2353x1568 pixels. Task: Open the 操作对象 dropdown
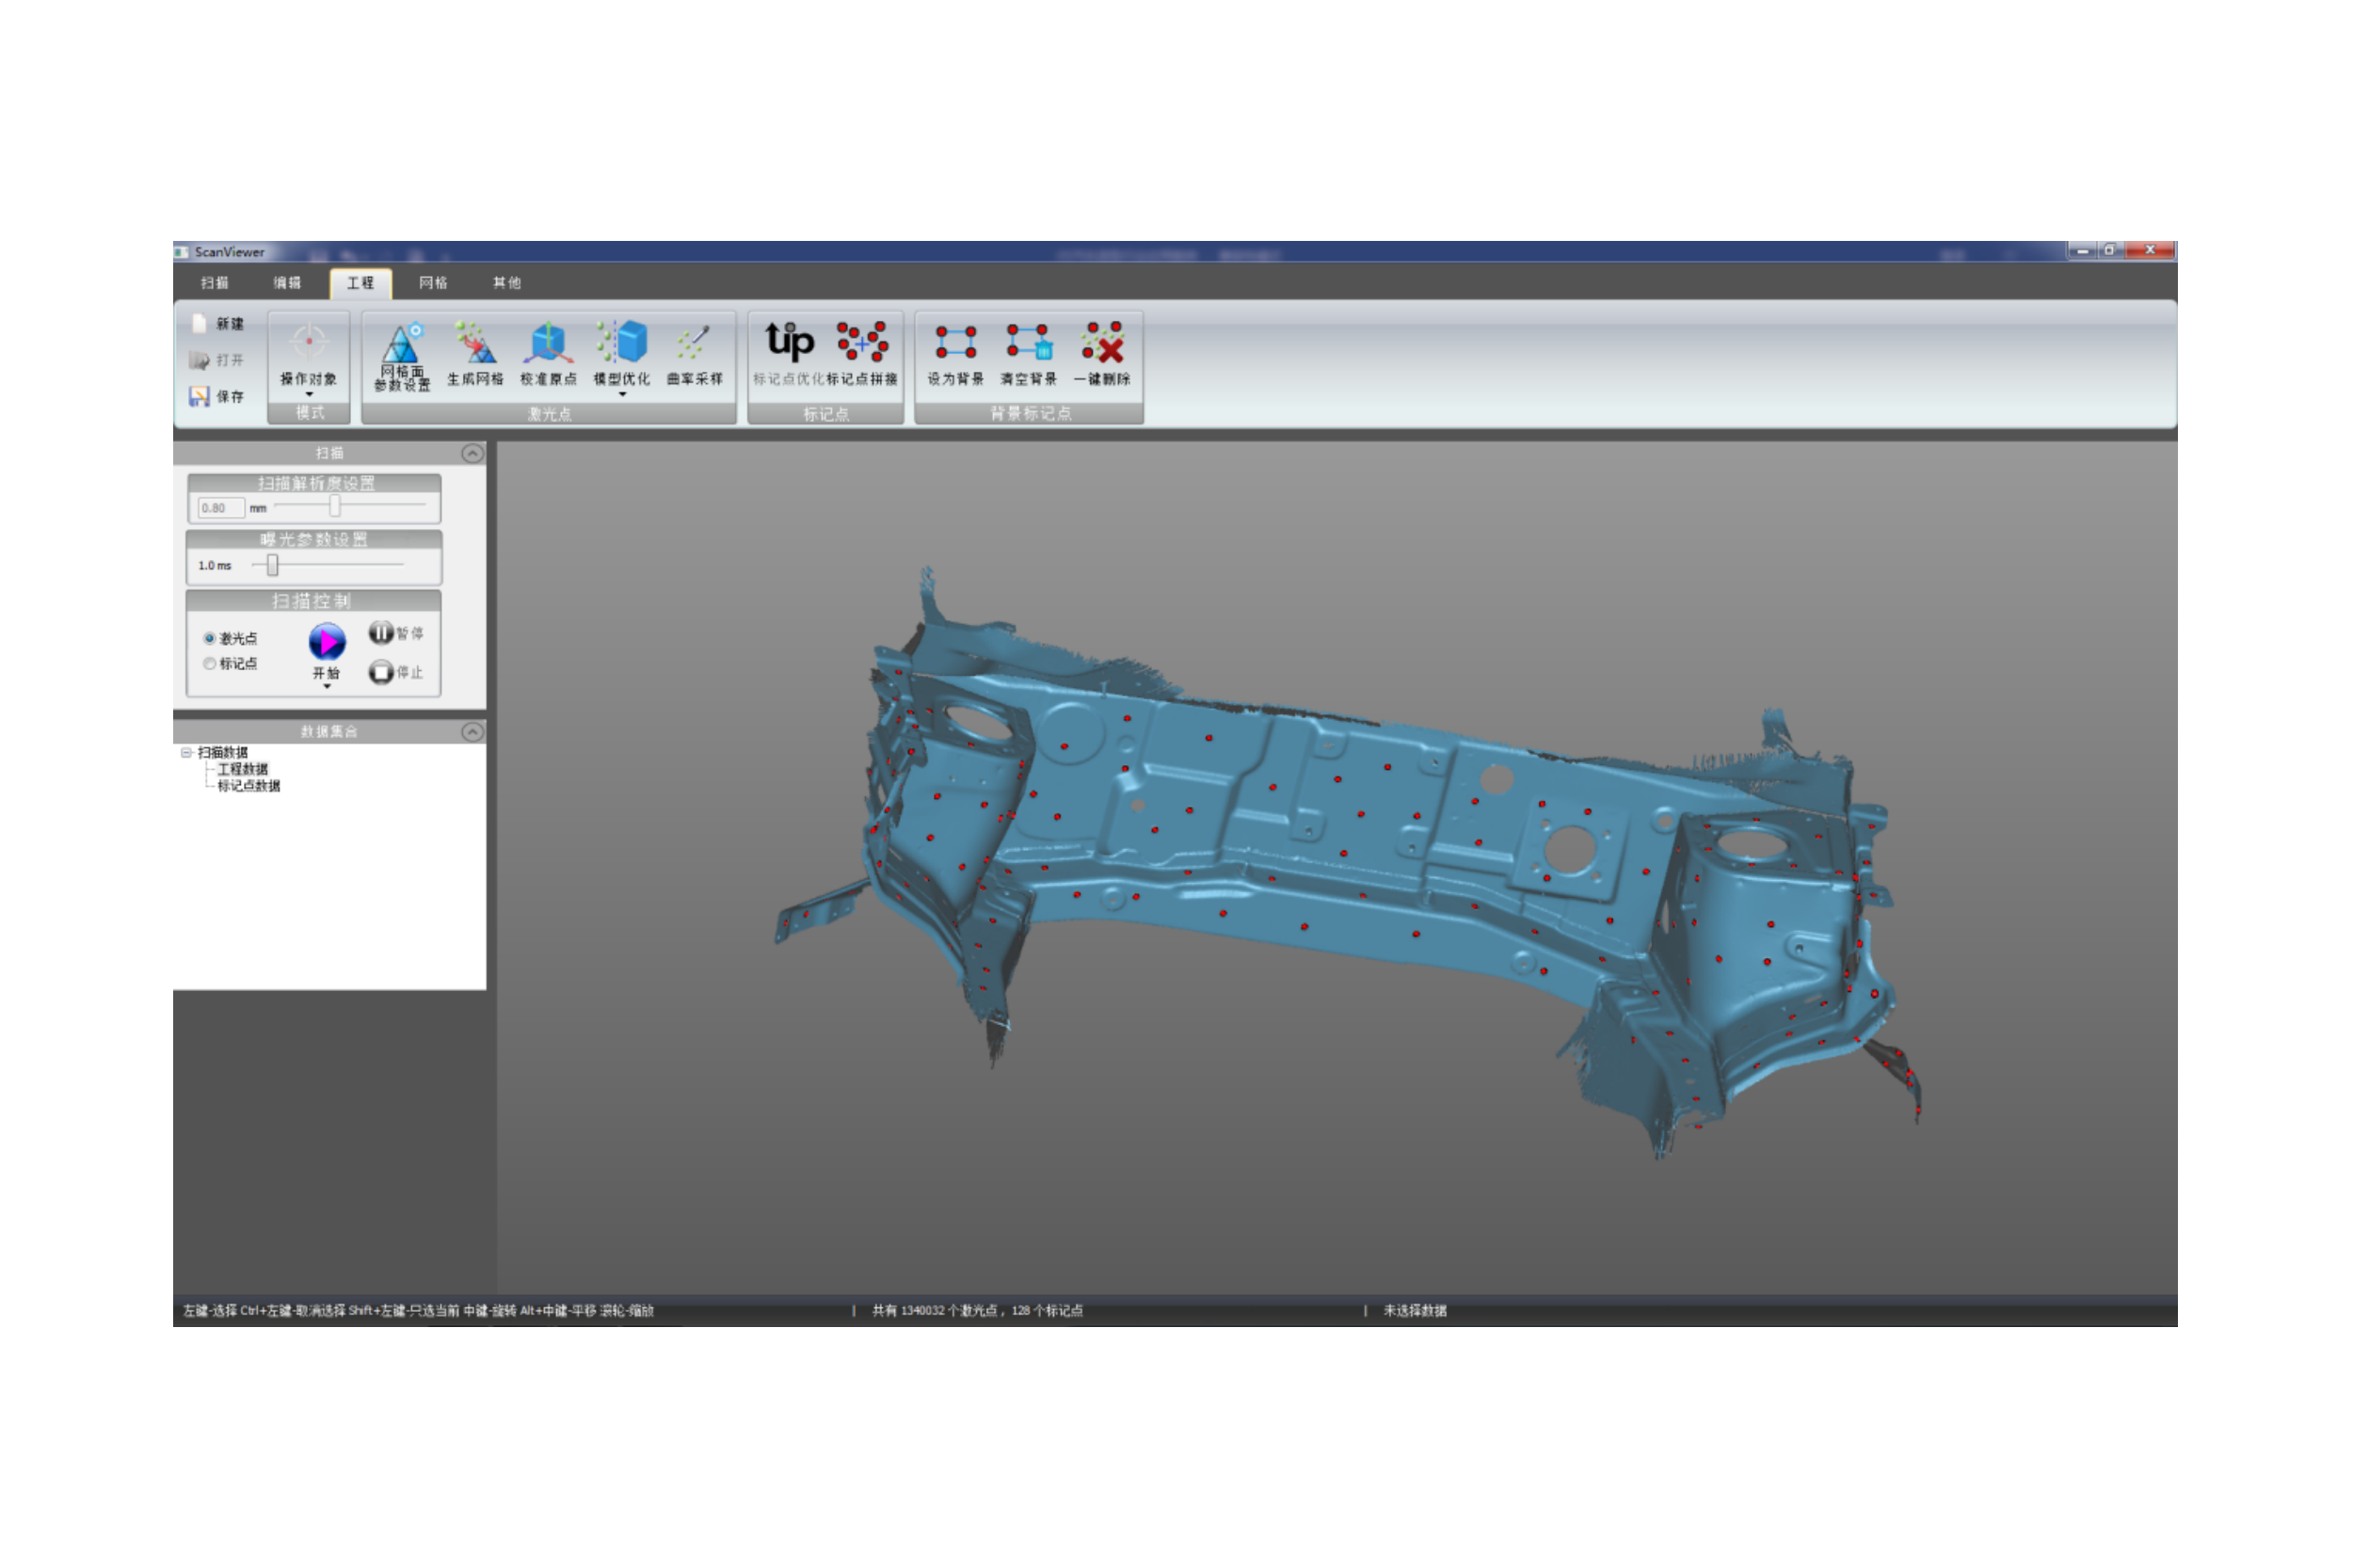308,393
